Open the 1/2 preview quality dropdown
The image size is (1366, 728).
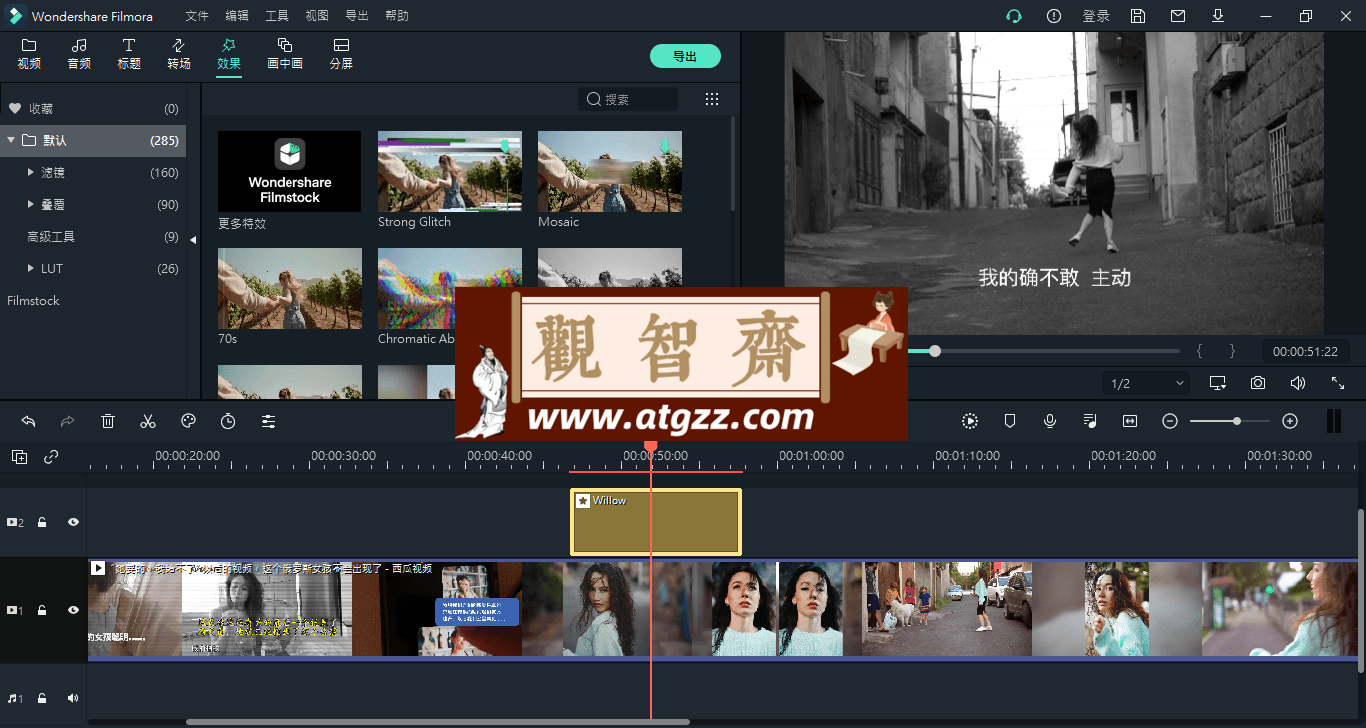[1146, 383]
